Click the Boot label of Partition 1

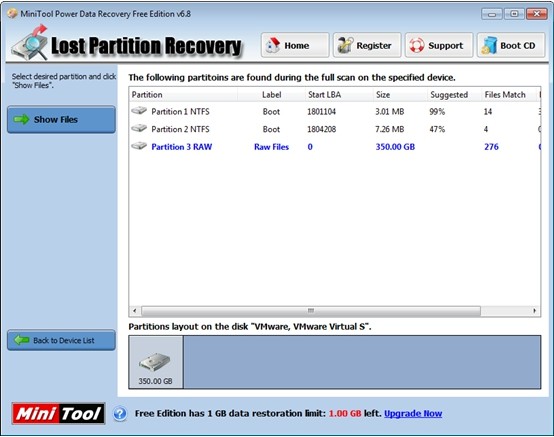tap(271, 112)
